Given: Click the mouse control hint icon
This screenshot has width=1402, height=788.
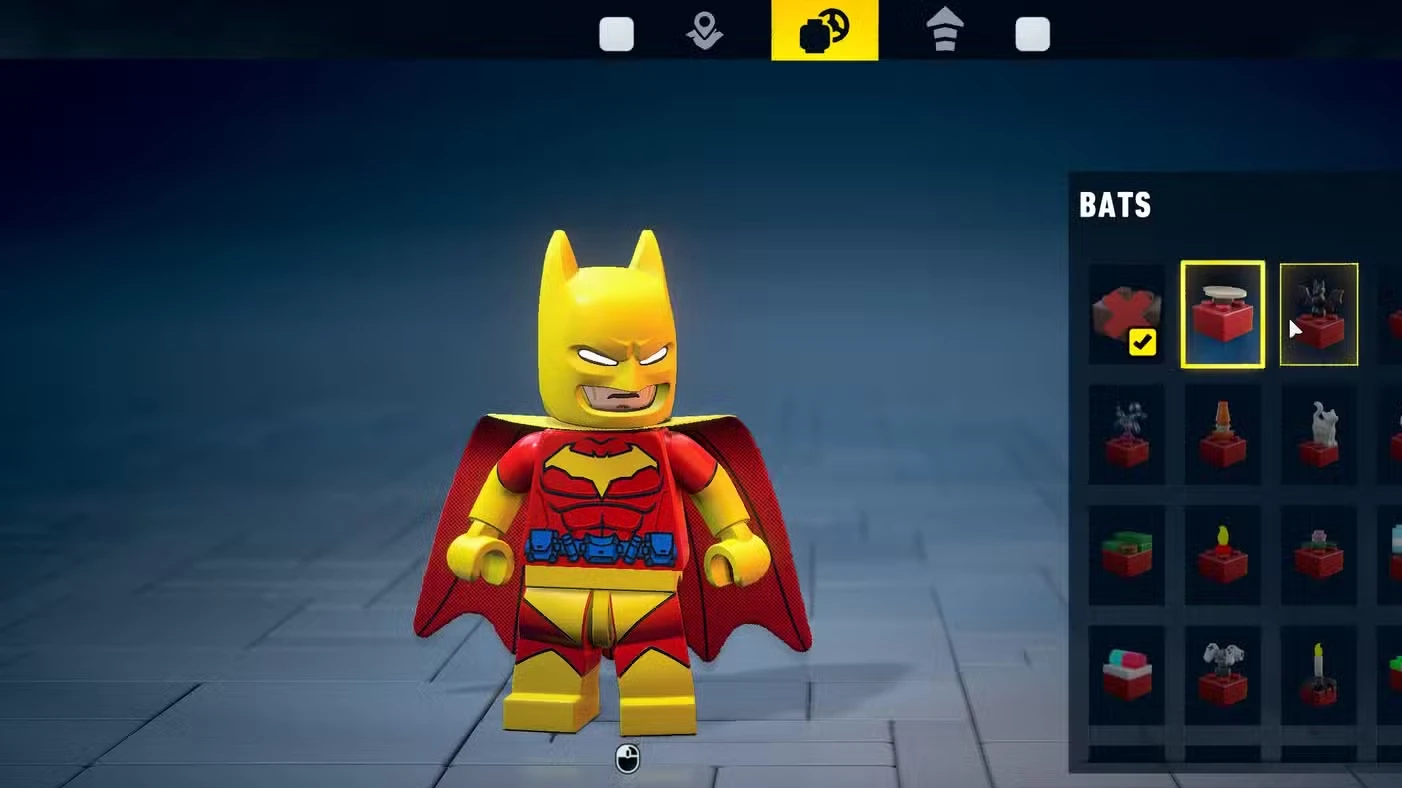Looking at the screenshot, I should (x=627, y=759).
